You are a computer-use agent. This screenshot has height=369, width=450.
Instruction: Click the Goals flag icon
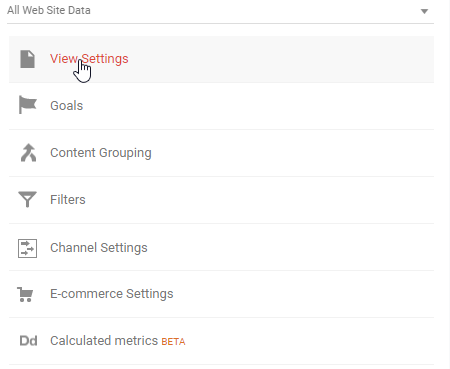(x=27, y=105)
